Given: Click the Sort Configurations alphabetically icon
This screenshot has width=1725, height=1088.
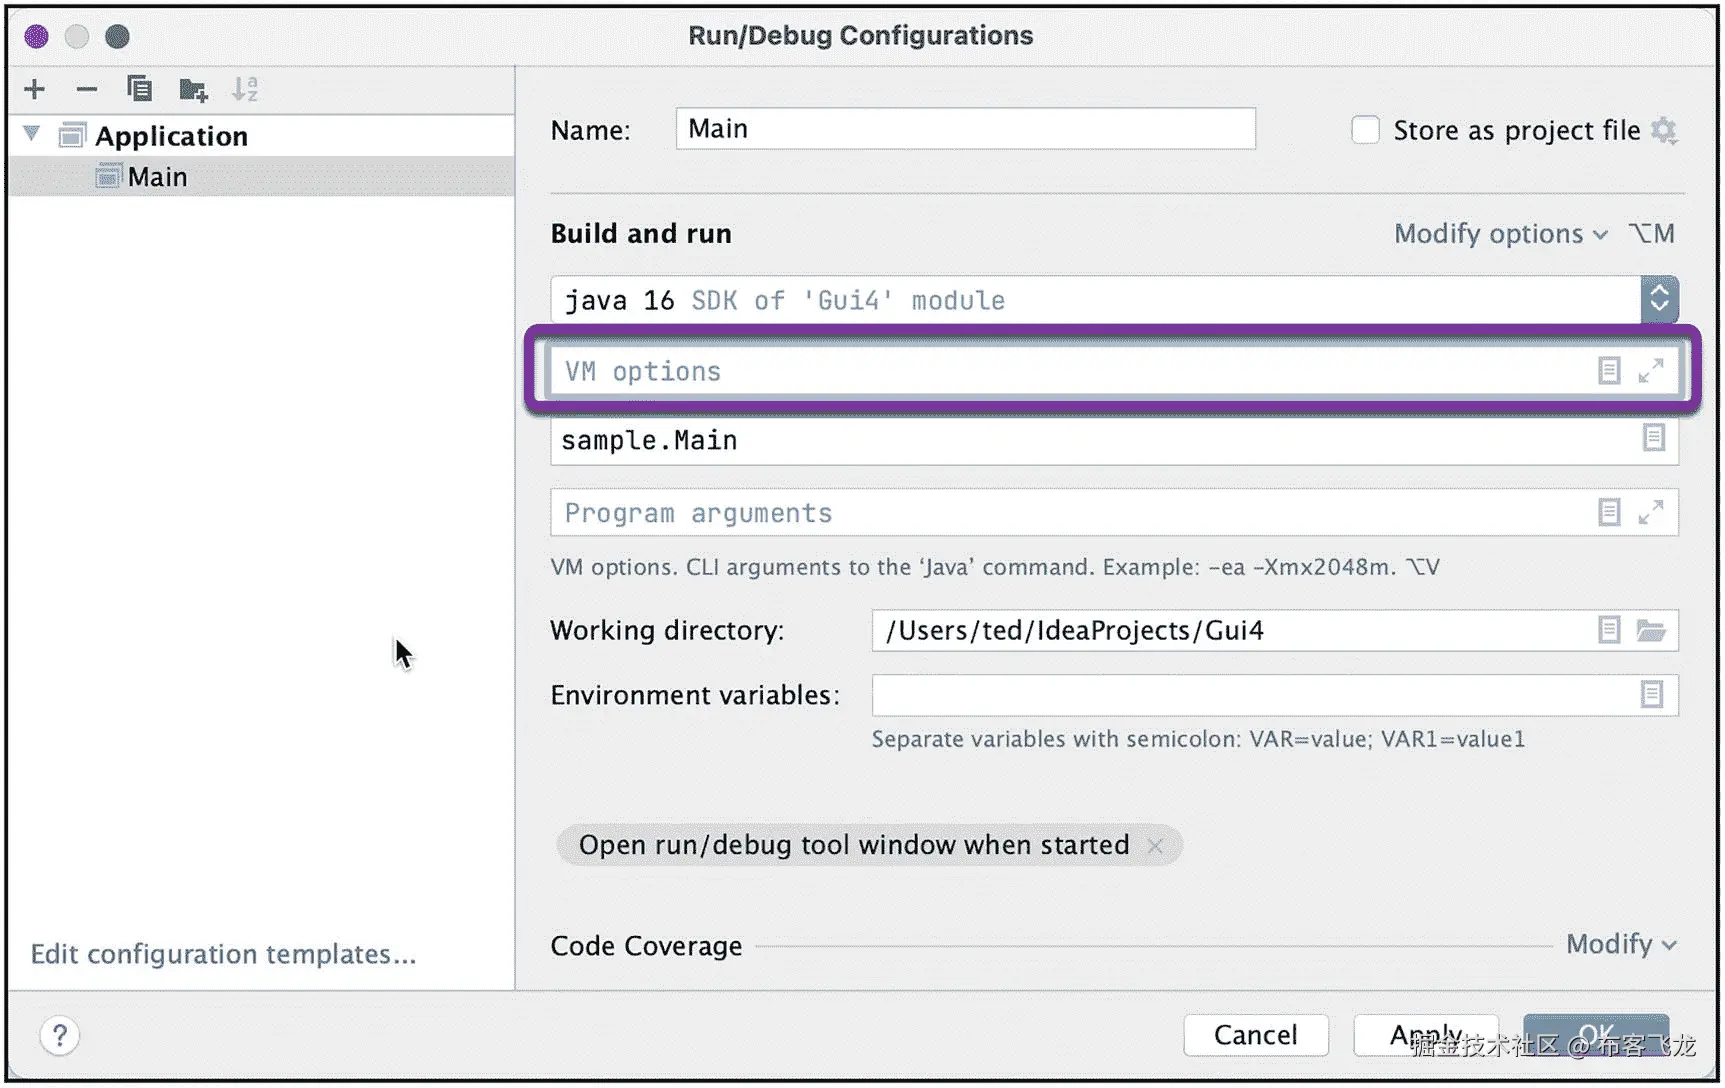Looking at the screenshot, I should pos(245,89).
